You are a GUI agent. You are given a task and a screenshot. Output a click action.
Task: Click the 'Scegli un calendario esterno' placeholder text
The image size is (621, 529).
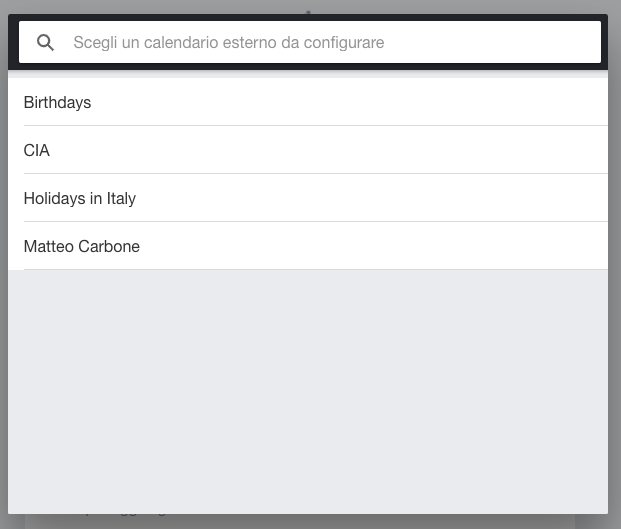pyautogui.click(x=229, y=43)
